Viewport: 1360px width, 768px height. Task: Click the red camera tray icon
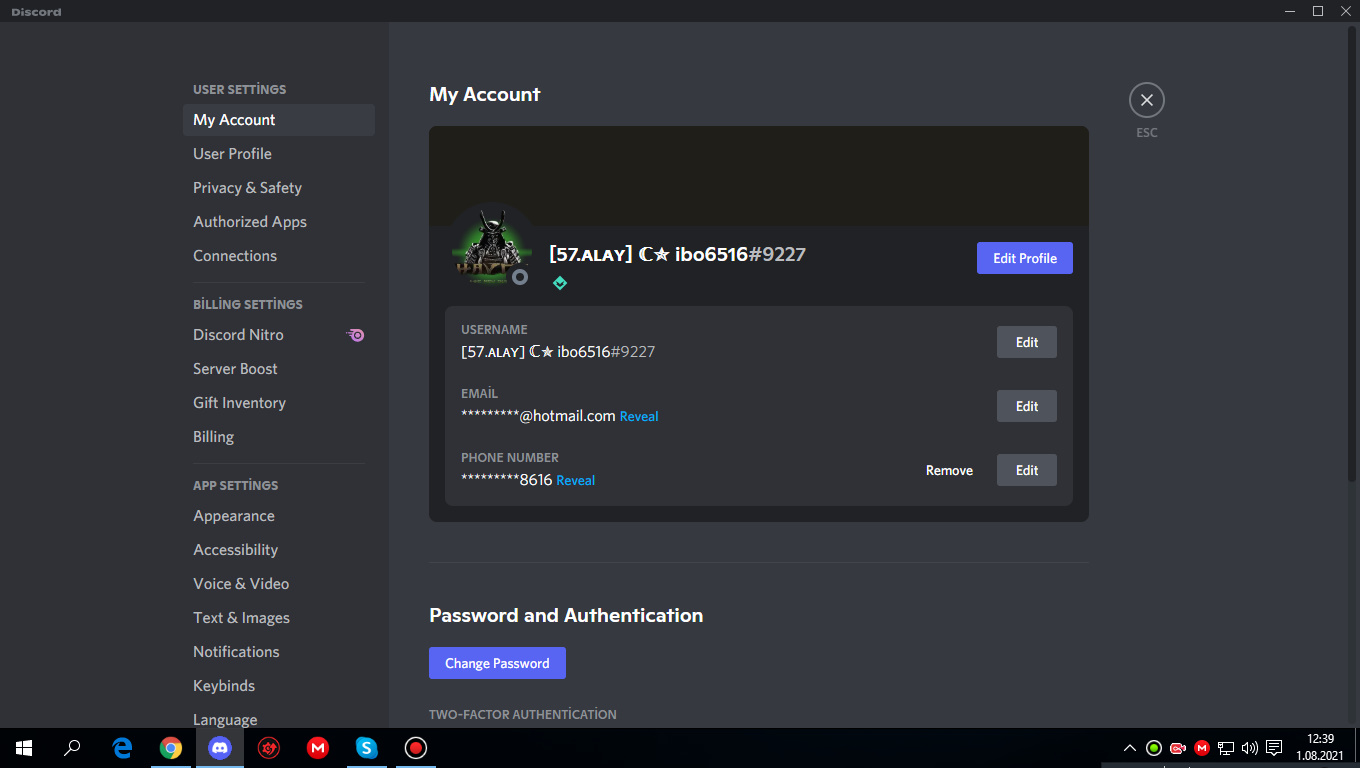pyautogui.click(x=1178, y=748)
